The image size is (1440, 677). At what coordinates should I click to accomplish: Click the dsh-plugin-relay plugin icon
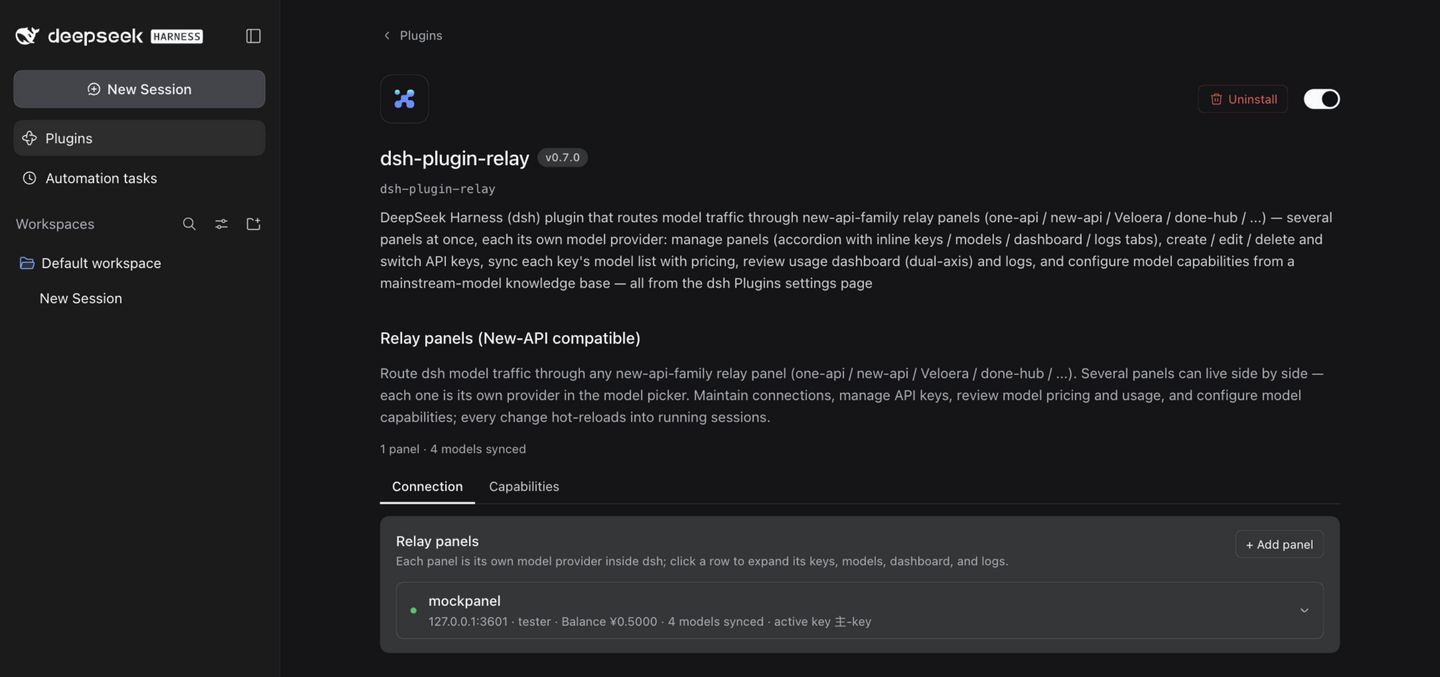(x=404, y=99)
